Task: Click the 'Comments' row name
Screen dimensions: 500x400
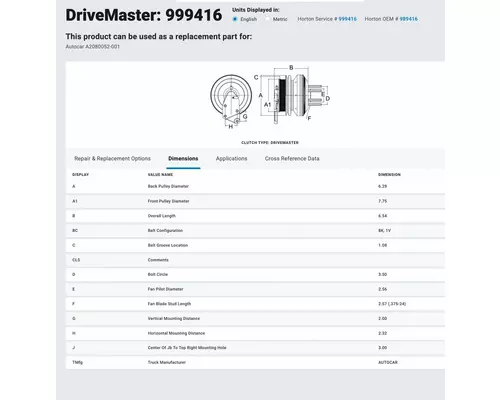Action: (x=158, y=260)
